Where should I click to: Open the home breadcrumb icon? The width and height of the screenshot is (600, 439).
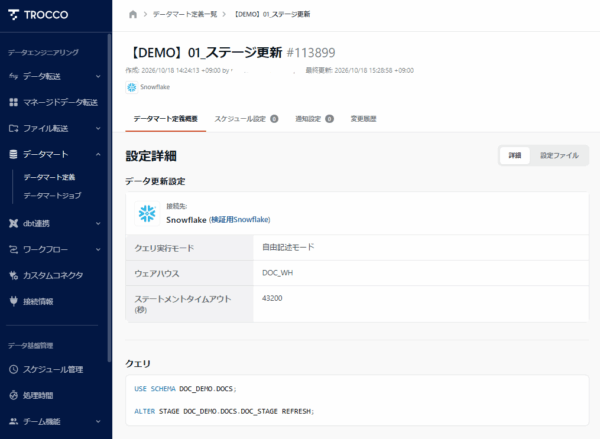(133, 15)
